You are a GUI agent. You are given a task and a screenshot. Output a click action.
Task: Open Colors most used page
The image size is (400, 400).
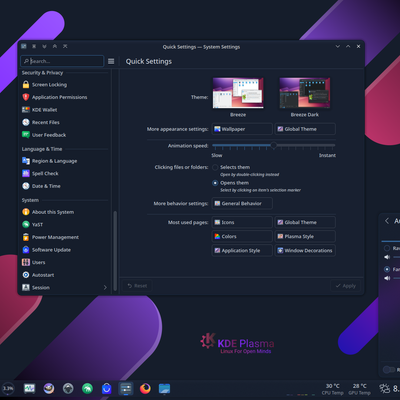click(242, 236)
